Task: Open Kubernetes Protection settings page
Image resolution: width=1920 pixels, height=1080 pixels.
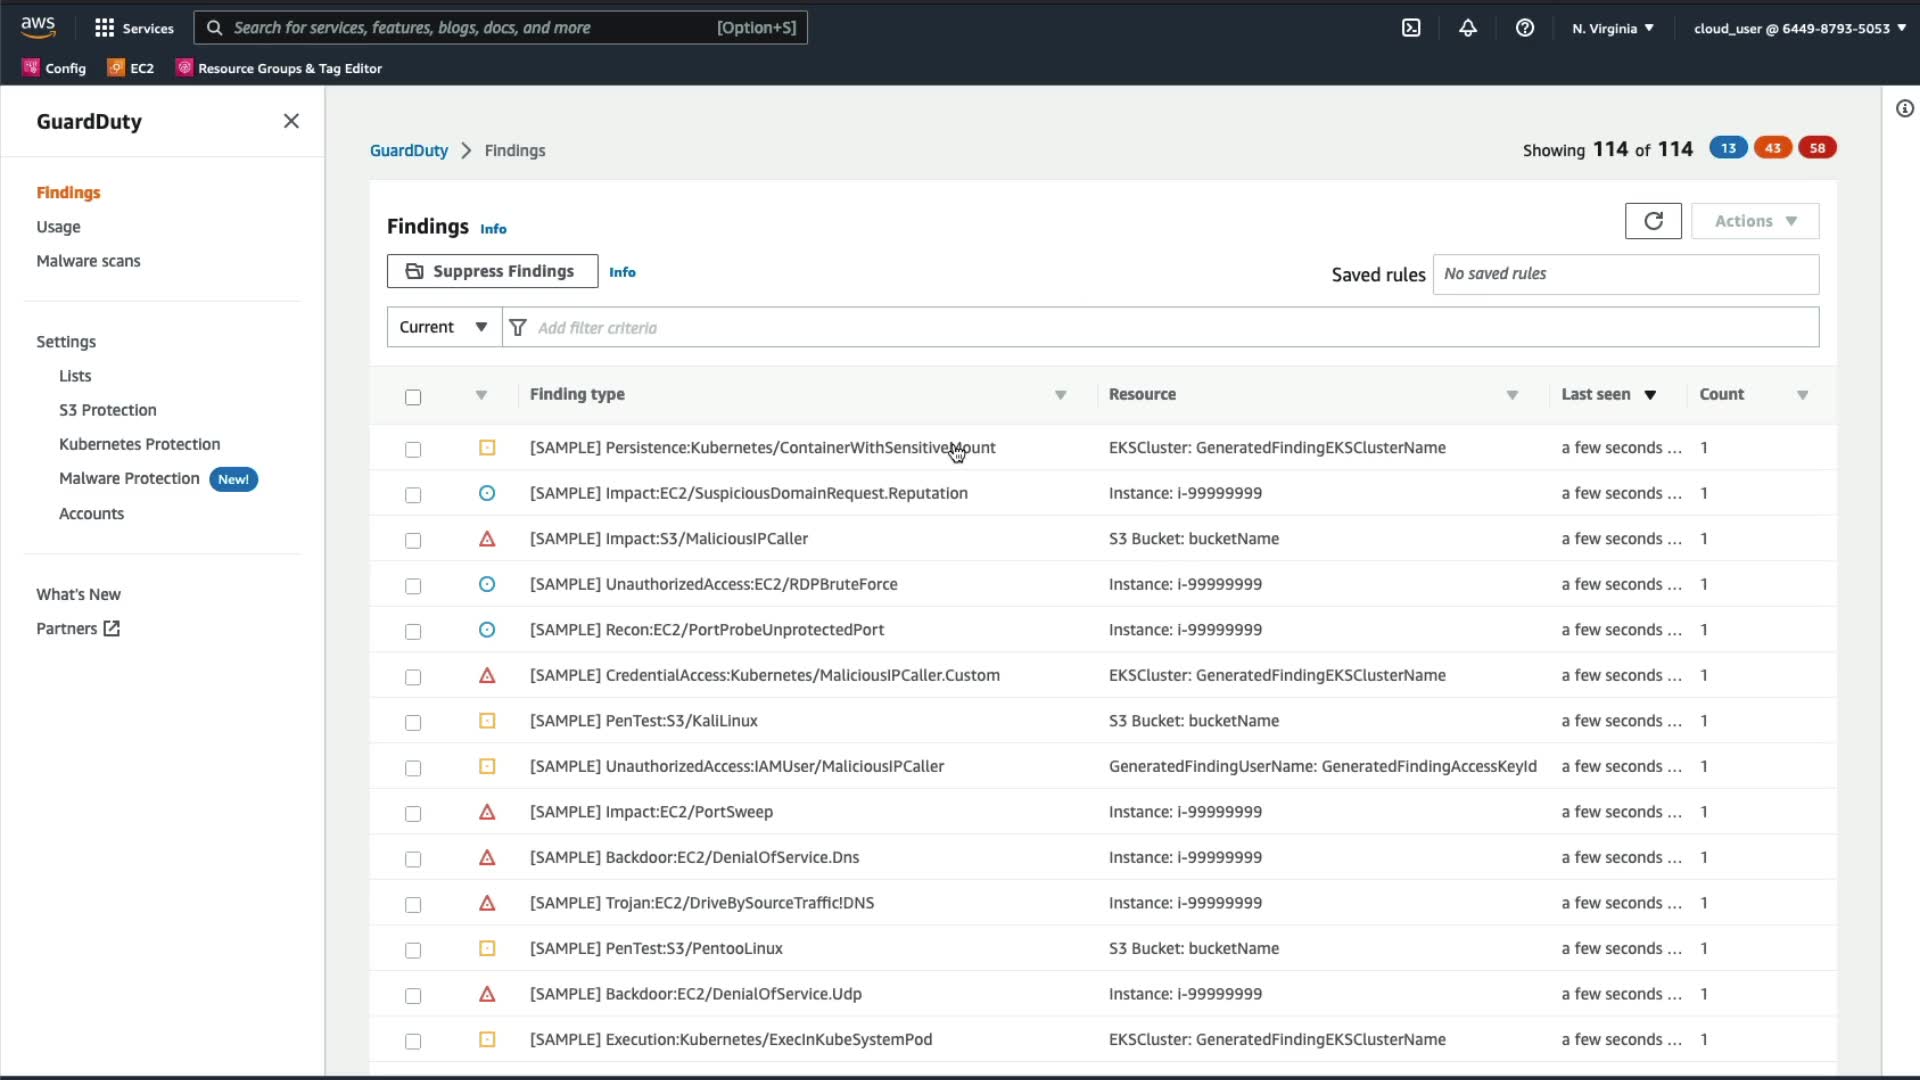Action: [139, 444]
